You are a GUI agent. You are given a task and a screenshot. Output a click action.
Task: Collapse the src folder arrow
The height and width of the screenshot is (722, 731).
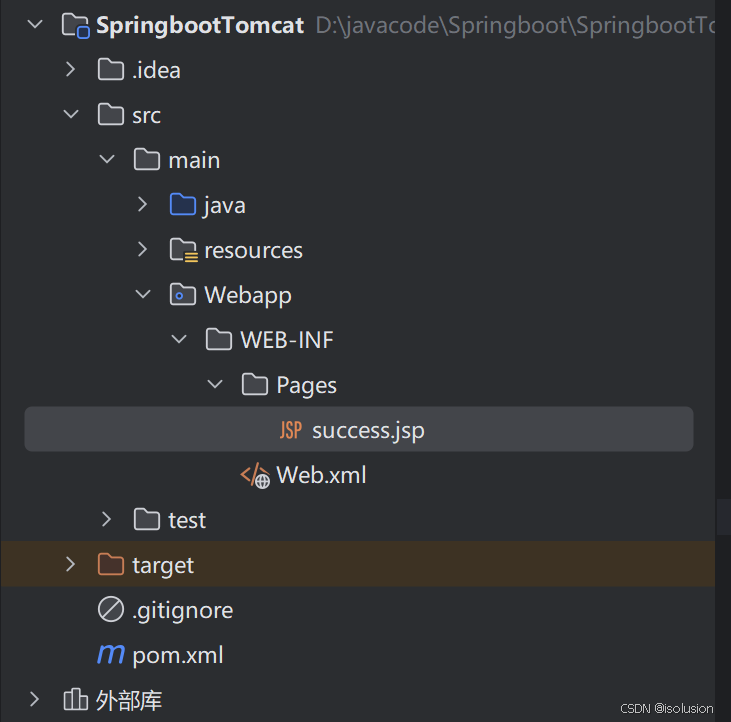[x=71, y=114]
